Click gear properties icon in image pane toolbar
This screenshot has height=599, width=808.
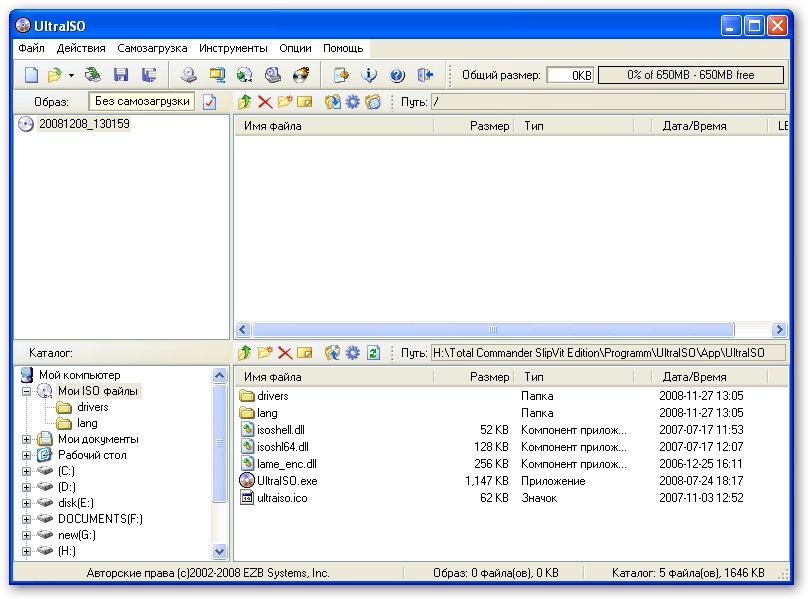tap(352, 102)
